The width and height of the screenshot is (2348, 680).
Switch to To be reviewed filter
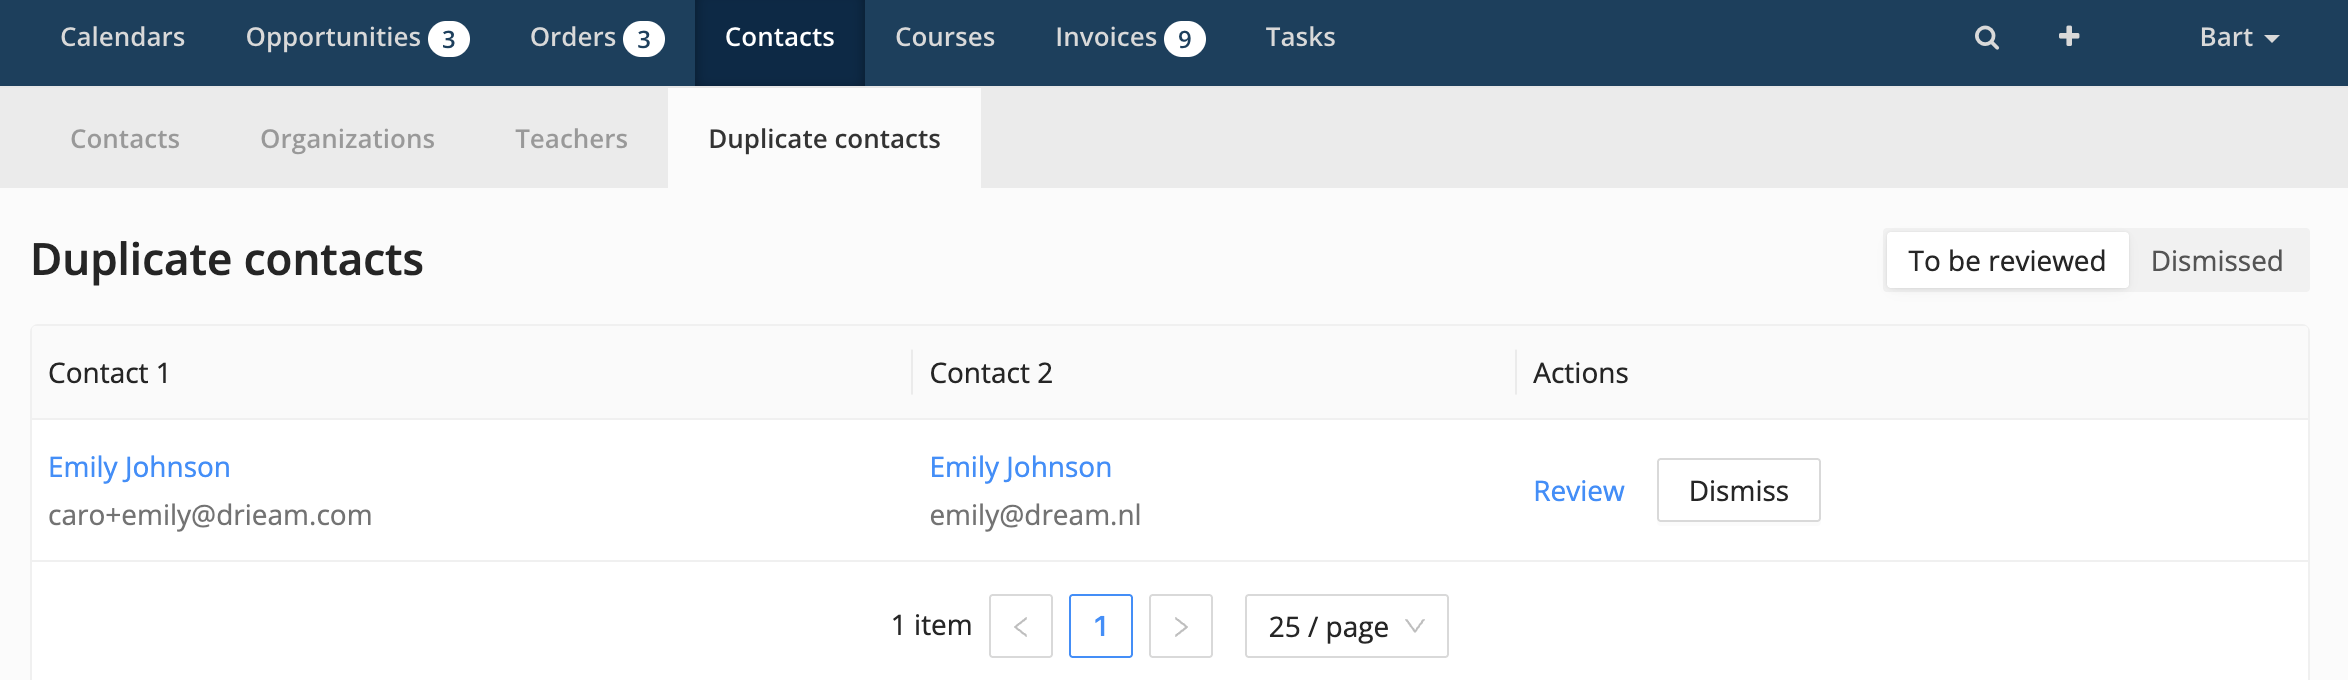pyautogui.click(x=2007, y=260)
